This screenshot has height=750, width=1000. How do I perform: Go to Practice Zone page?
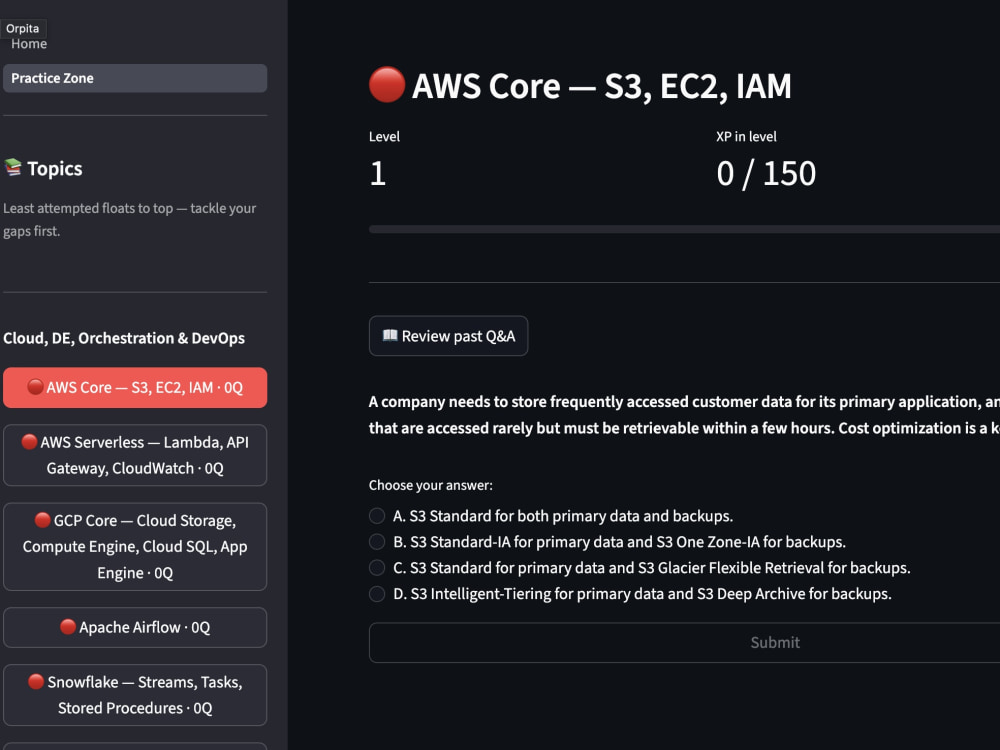coord(135,78)
